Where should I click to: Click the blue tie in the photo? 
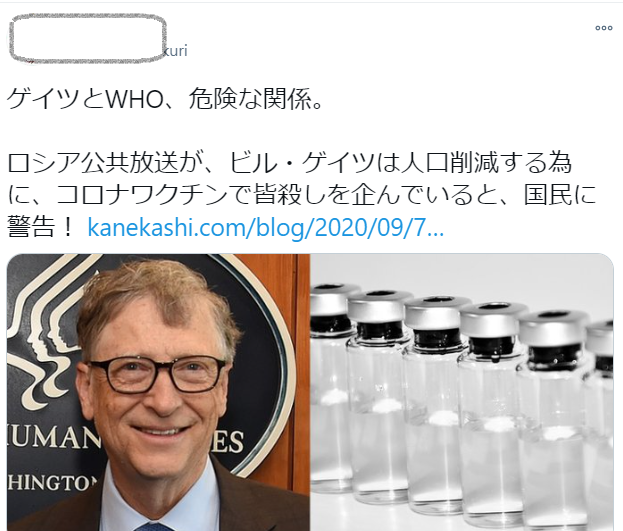pos(153,527)
